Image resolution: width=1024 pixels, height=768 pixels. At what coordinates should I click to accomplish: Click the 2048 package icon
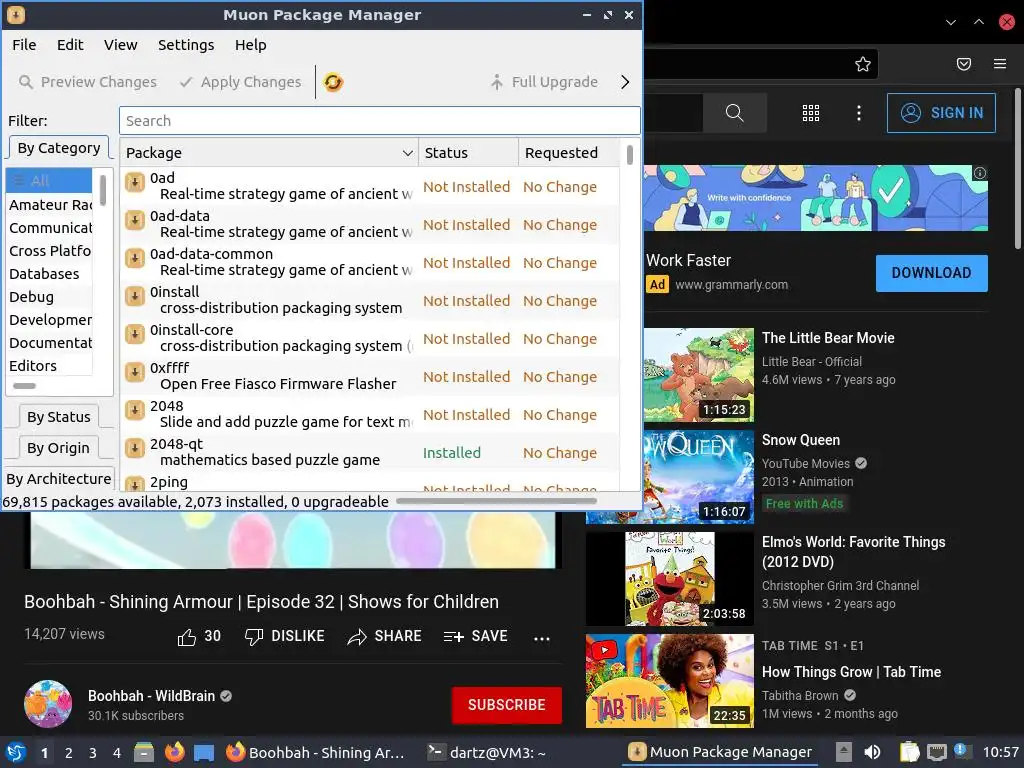(135, 410)
